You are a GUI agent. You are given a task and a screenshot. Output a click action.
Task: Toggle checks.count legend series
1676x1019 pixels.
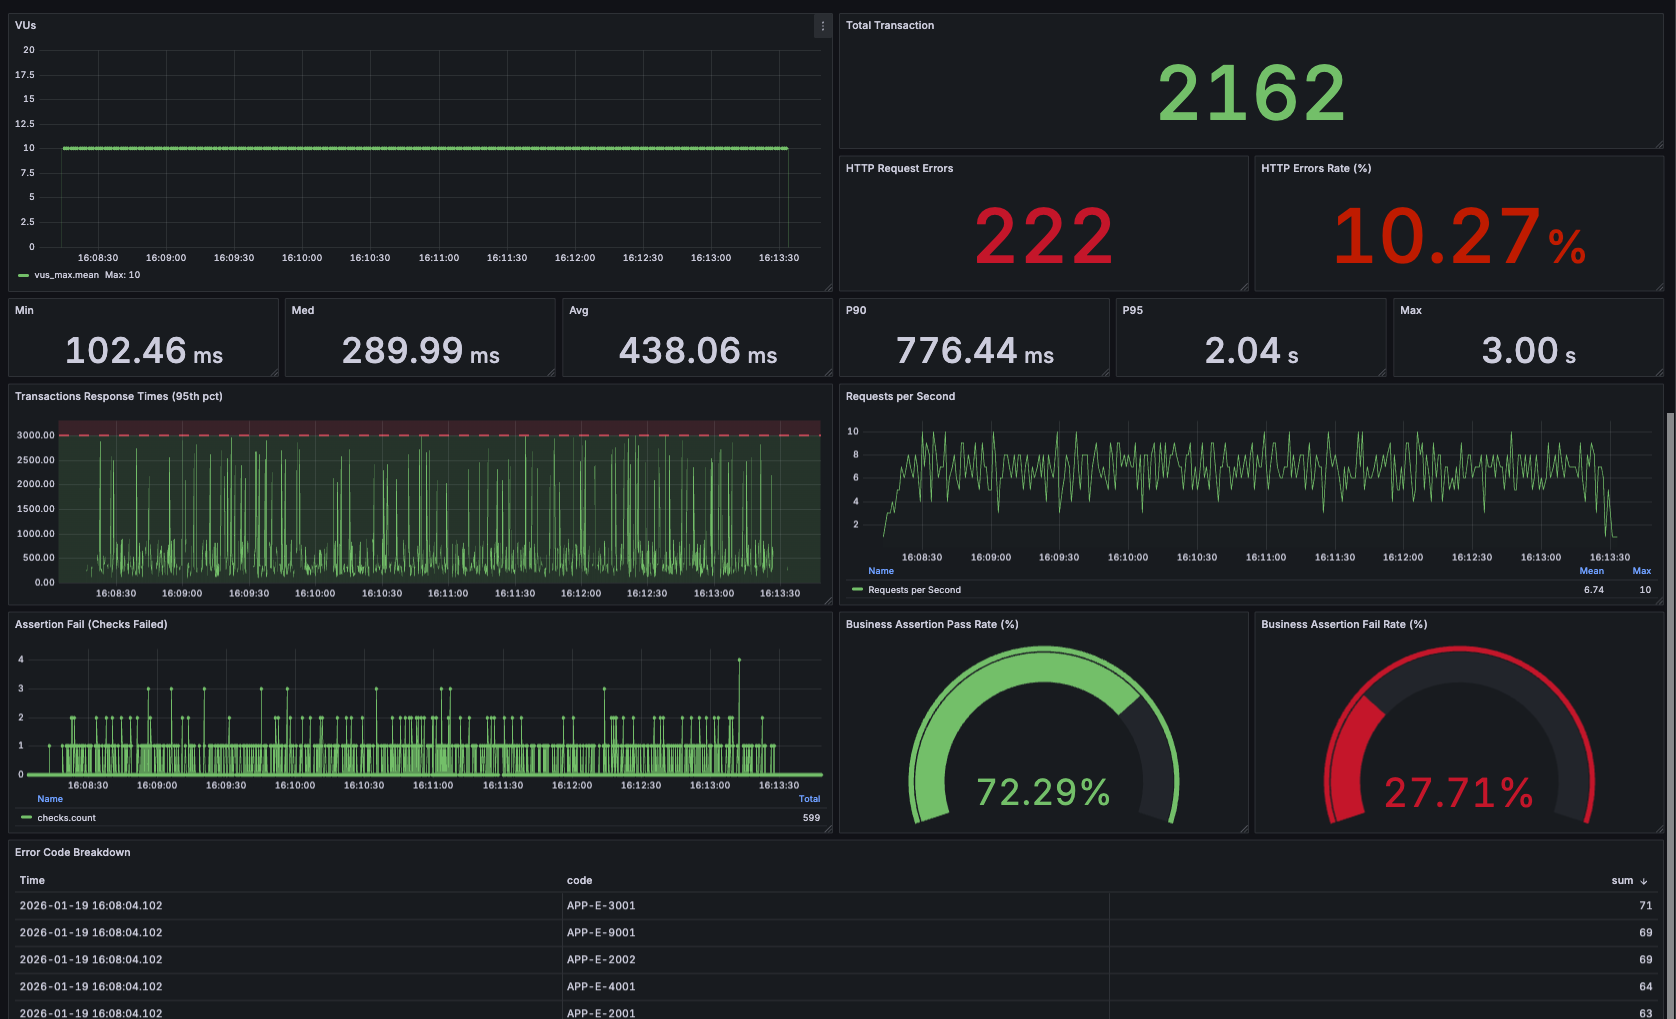point(66,818)
